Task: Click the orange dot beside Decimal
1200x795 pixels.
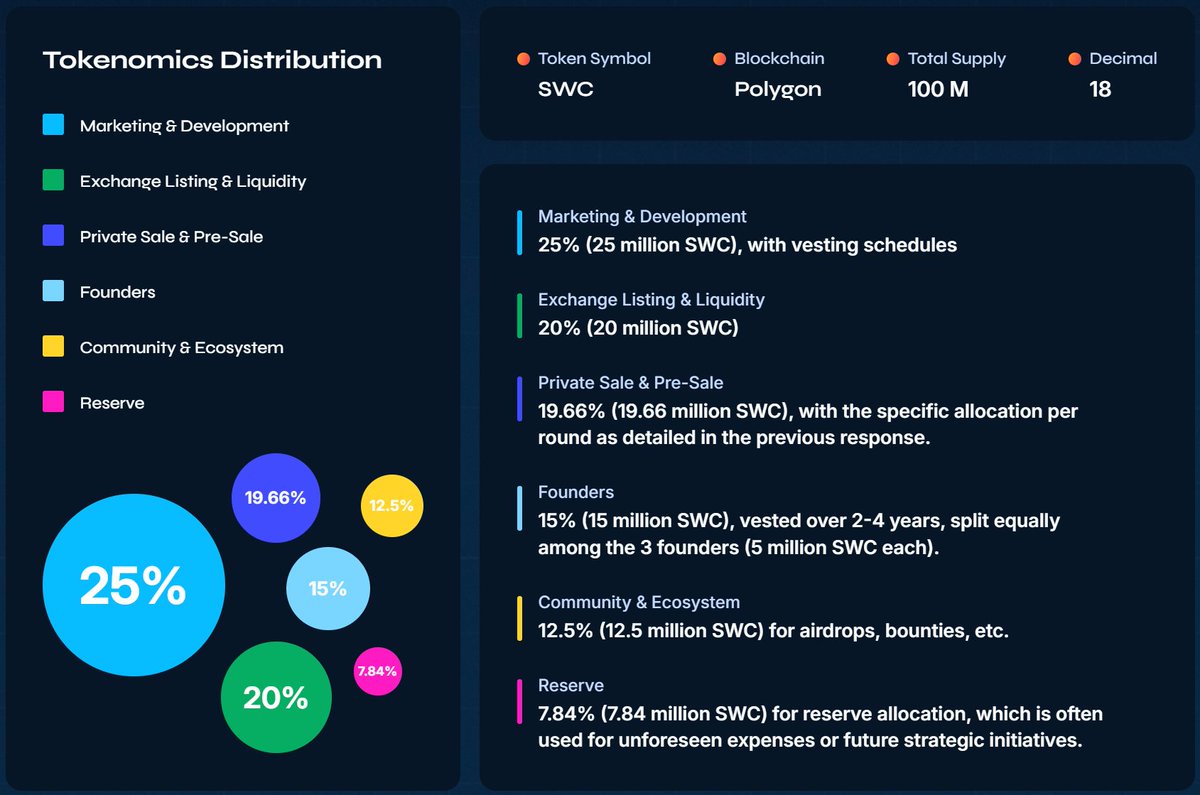Action: (x=1075, y=59)
